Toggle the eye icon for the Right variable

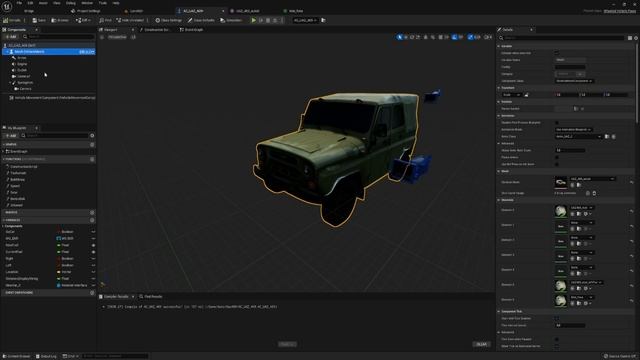[93, 259]
